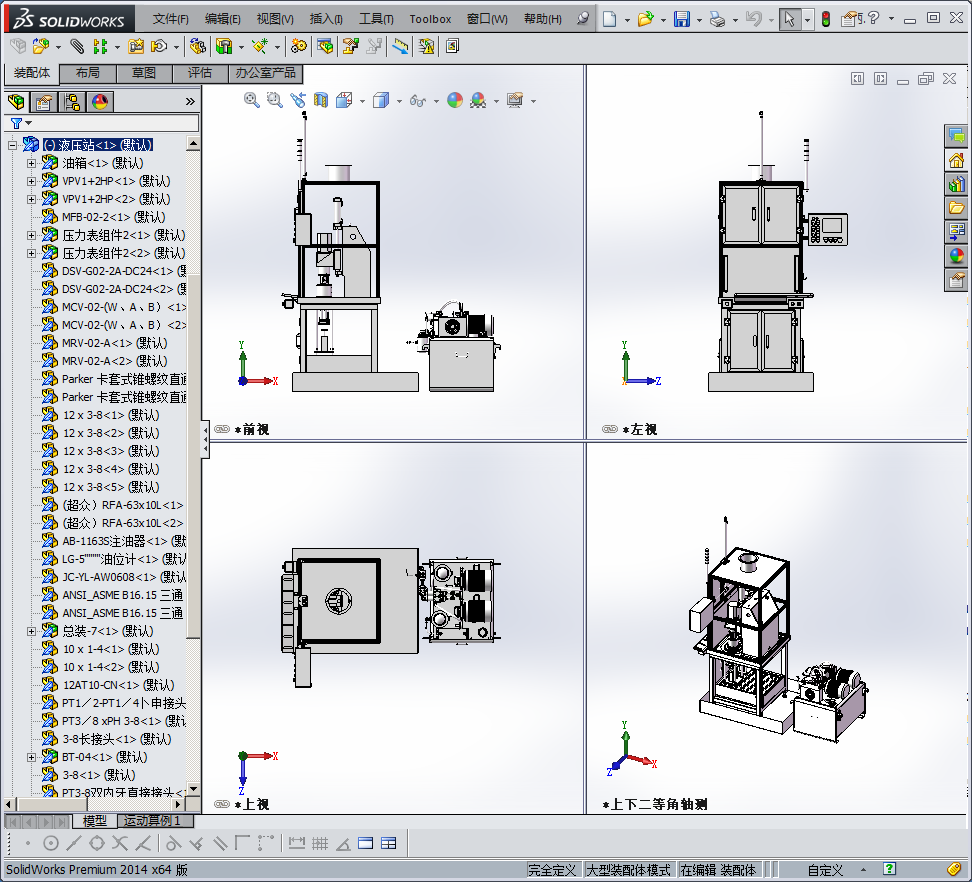972x882 pixels.
Task: Open the DisplayManager tab
Action: click(100, 101)
